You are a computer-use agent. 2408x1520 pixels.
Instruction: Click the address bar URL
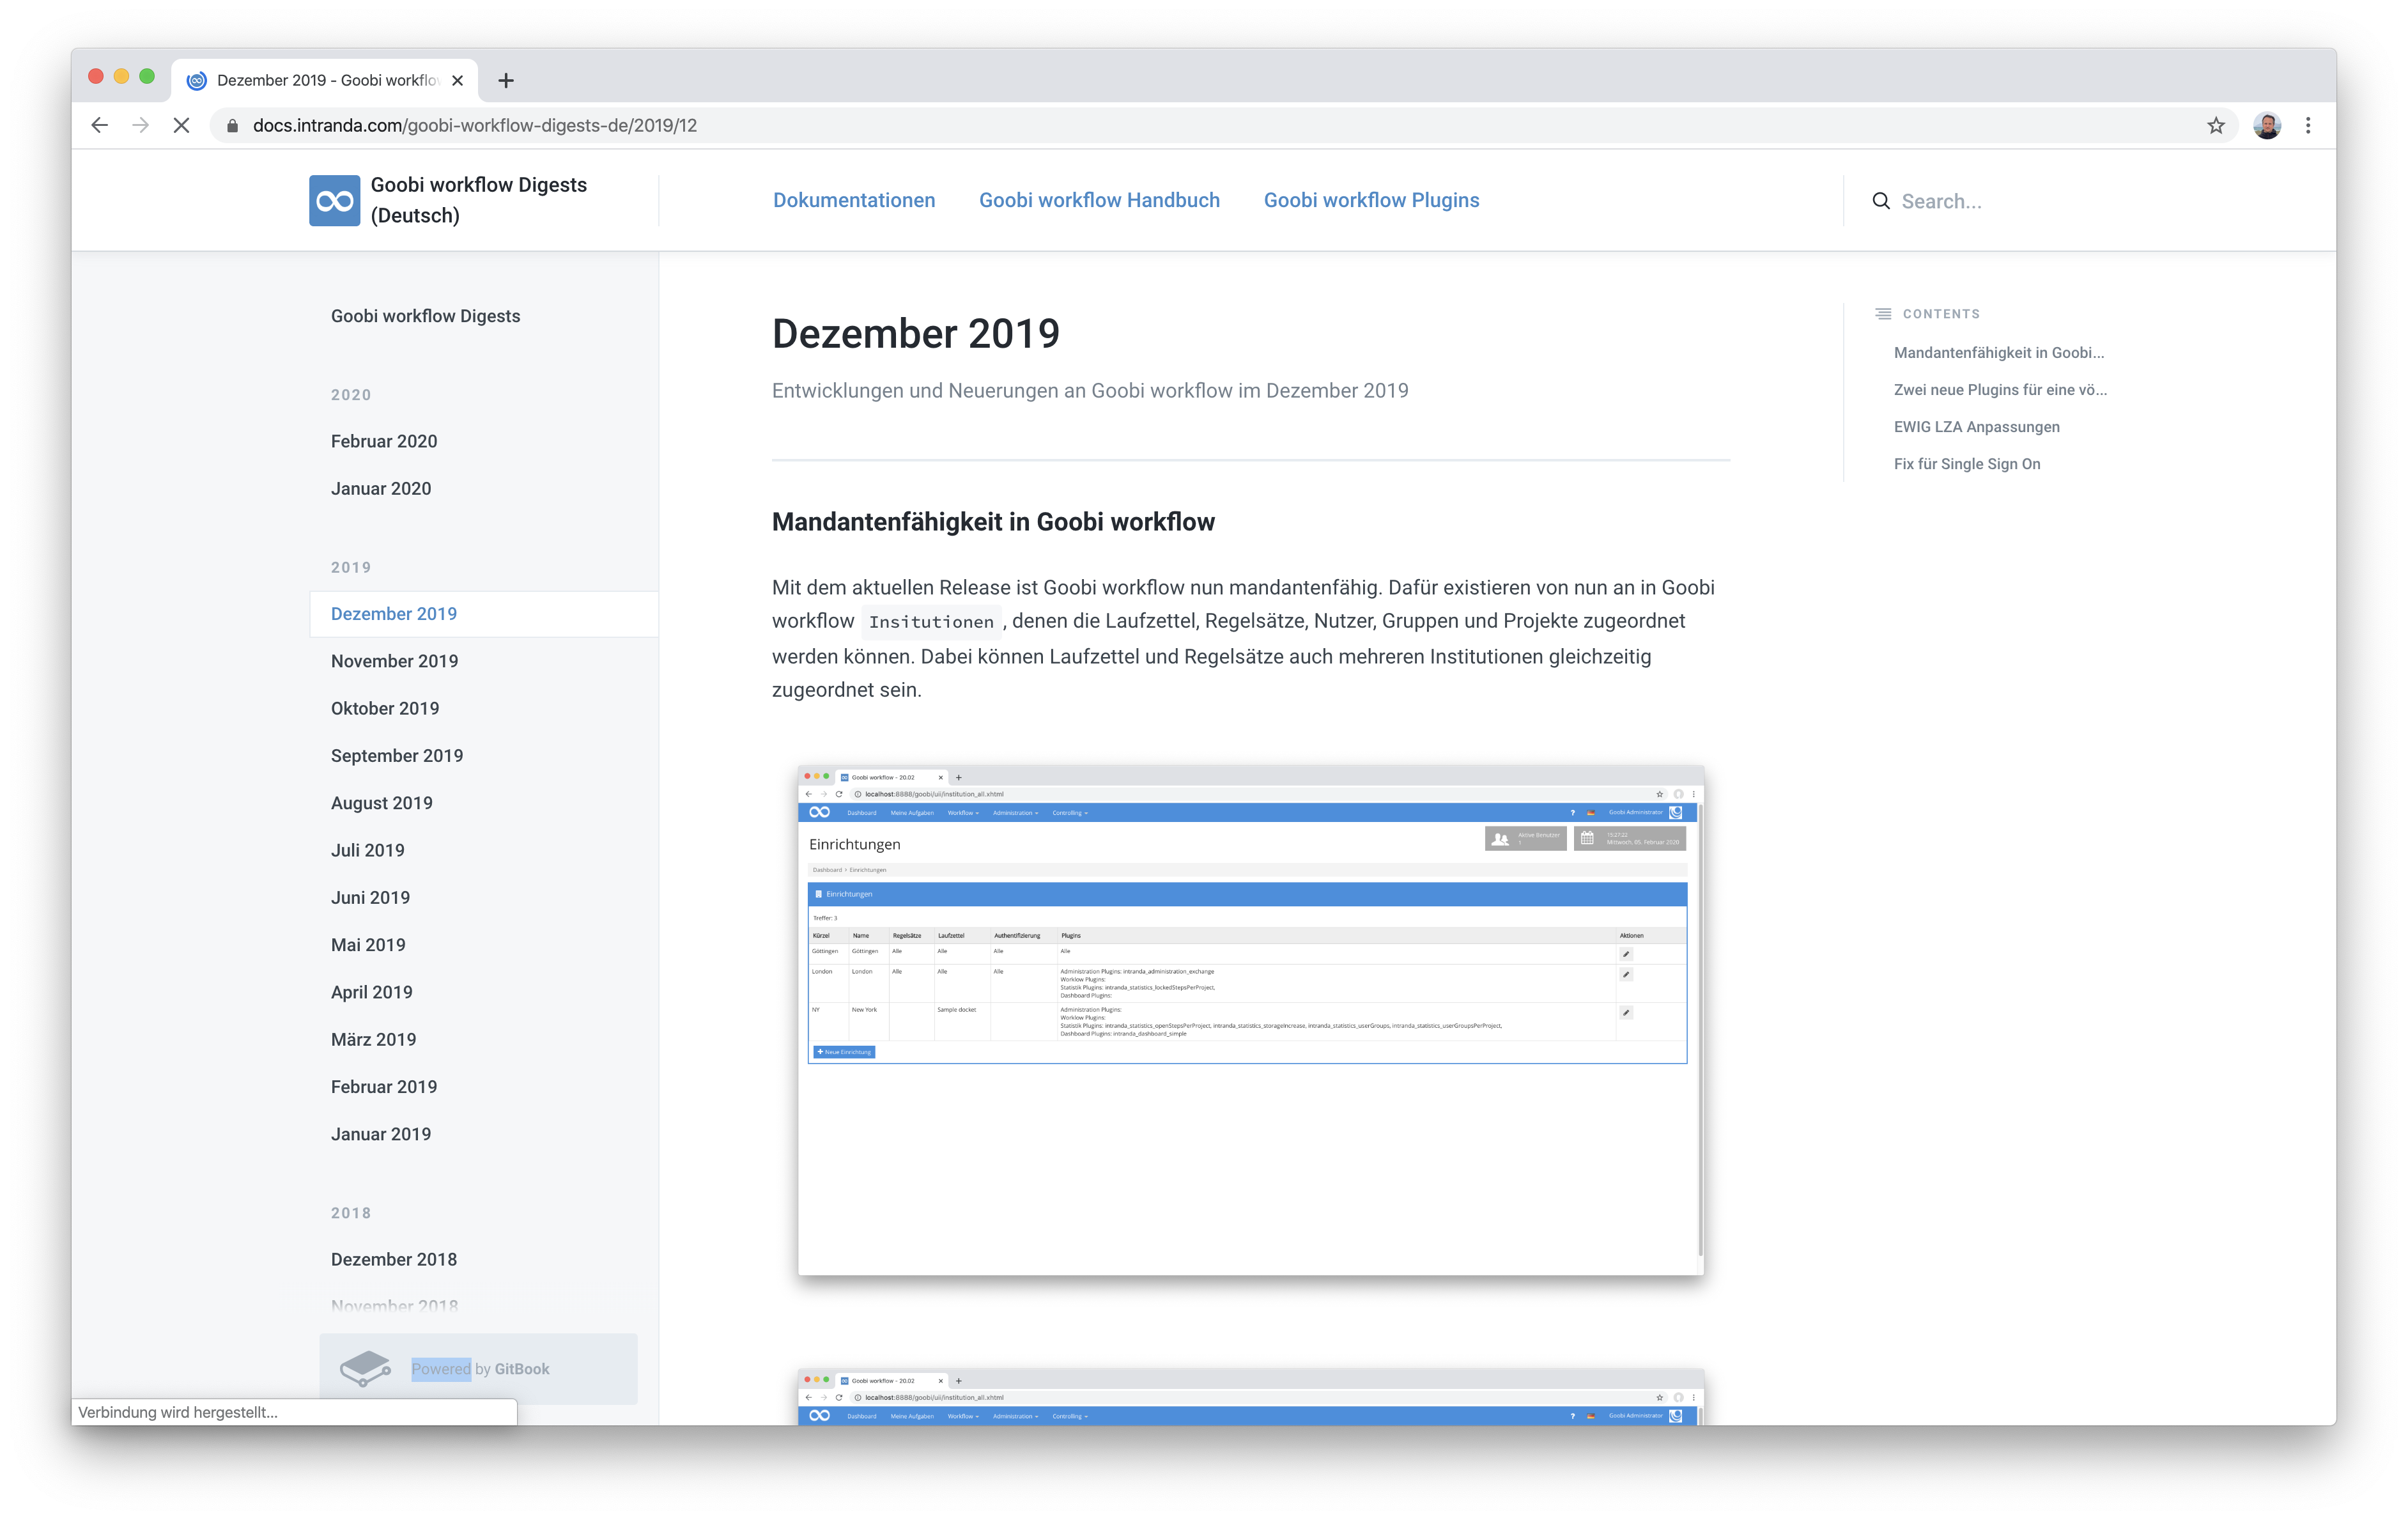[475, 125]
